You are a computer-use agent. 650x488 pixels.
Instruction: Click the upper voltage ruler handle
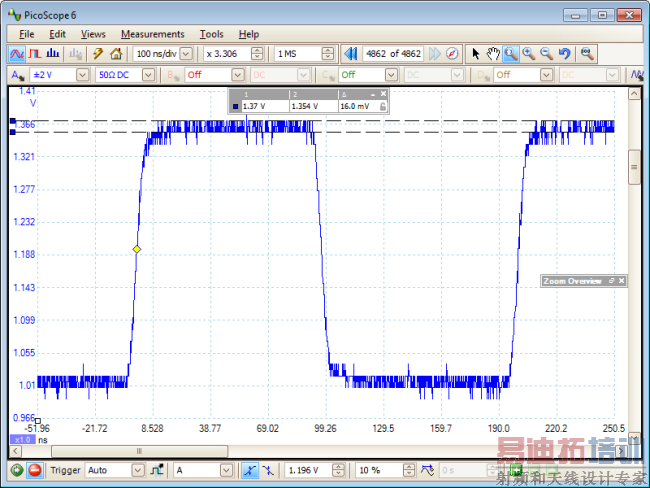12,121
